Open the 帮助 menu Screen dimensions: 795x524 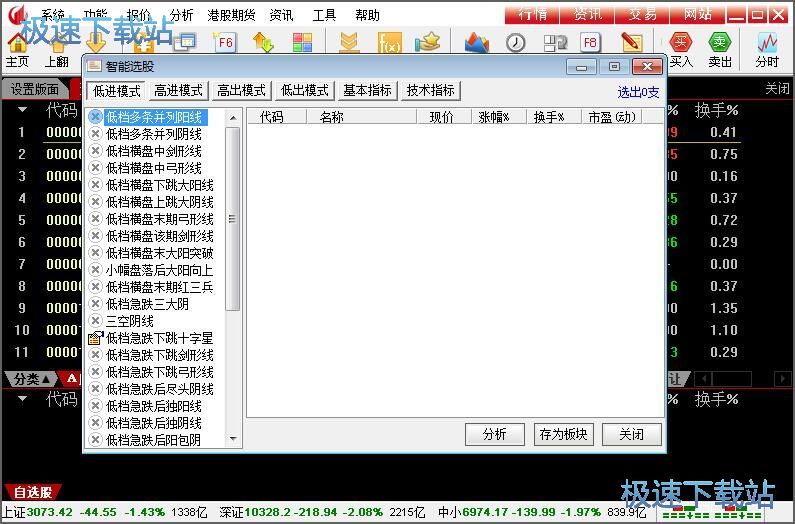(x=368, y=15)
